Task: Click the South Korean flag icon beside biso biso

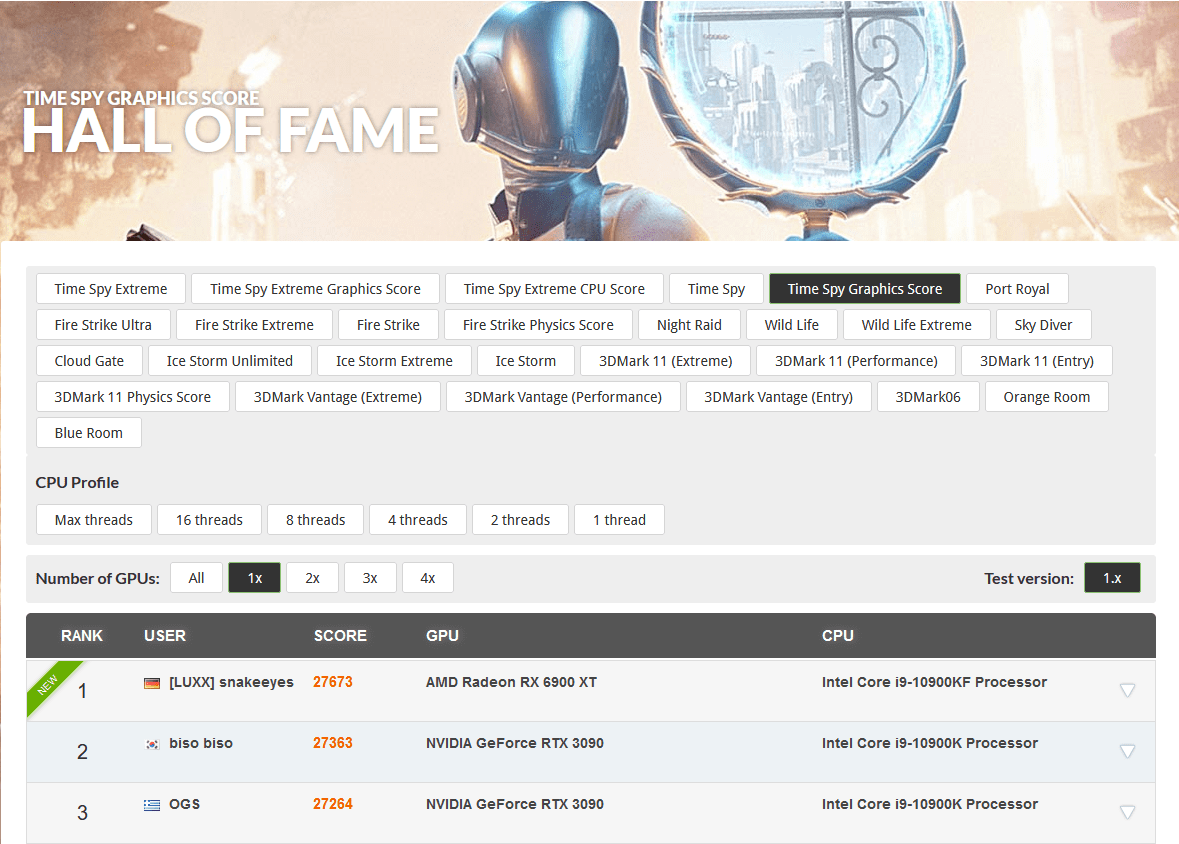Action: point(152,744)
